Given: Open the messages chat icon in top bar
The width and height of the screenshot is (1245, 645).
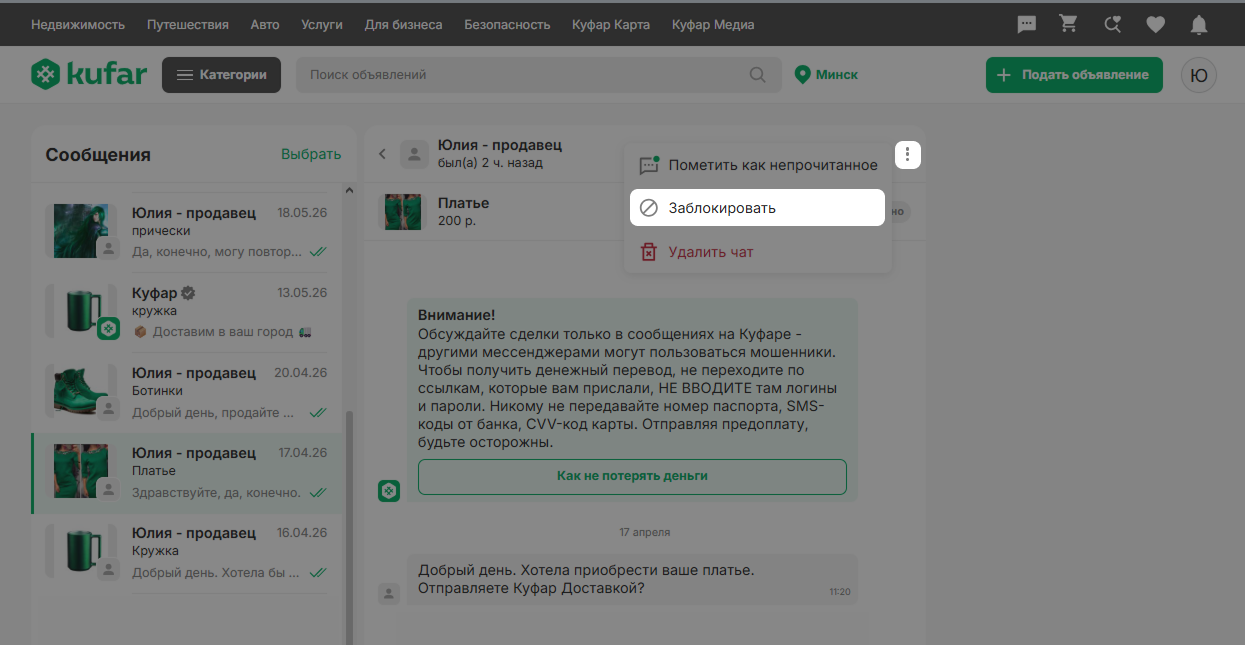Looking at the screenshot, I should coord(1026,25).
